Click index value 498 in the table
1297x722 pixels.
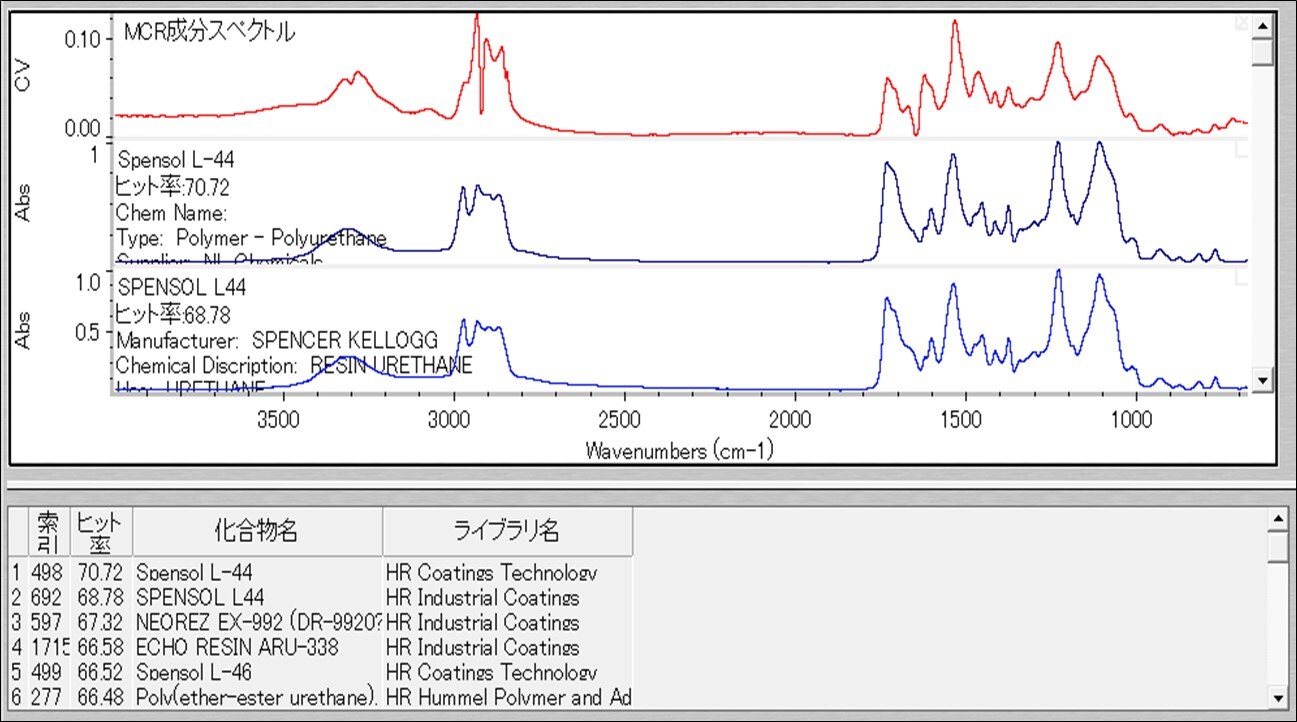coord(46,573)
